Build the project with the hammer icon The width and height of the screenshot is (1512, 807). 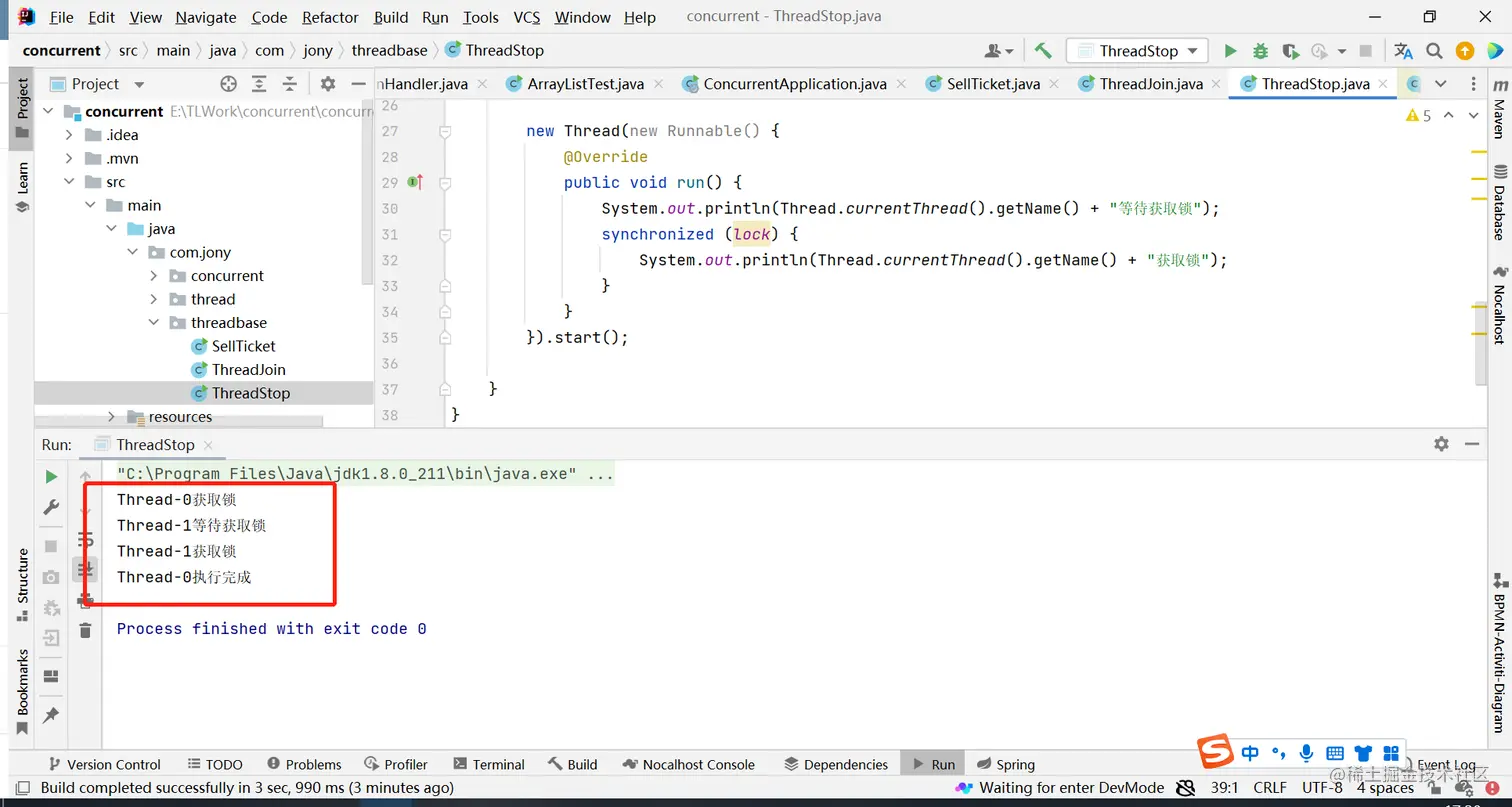pos(1043,51)
